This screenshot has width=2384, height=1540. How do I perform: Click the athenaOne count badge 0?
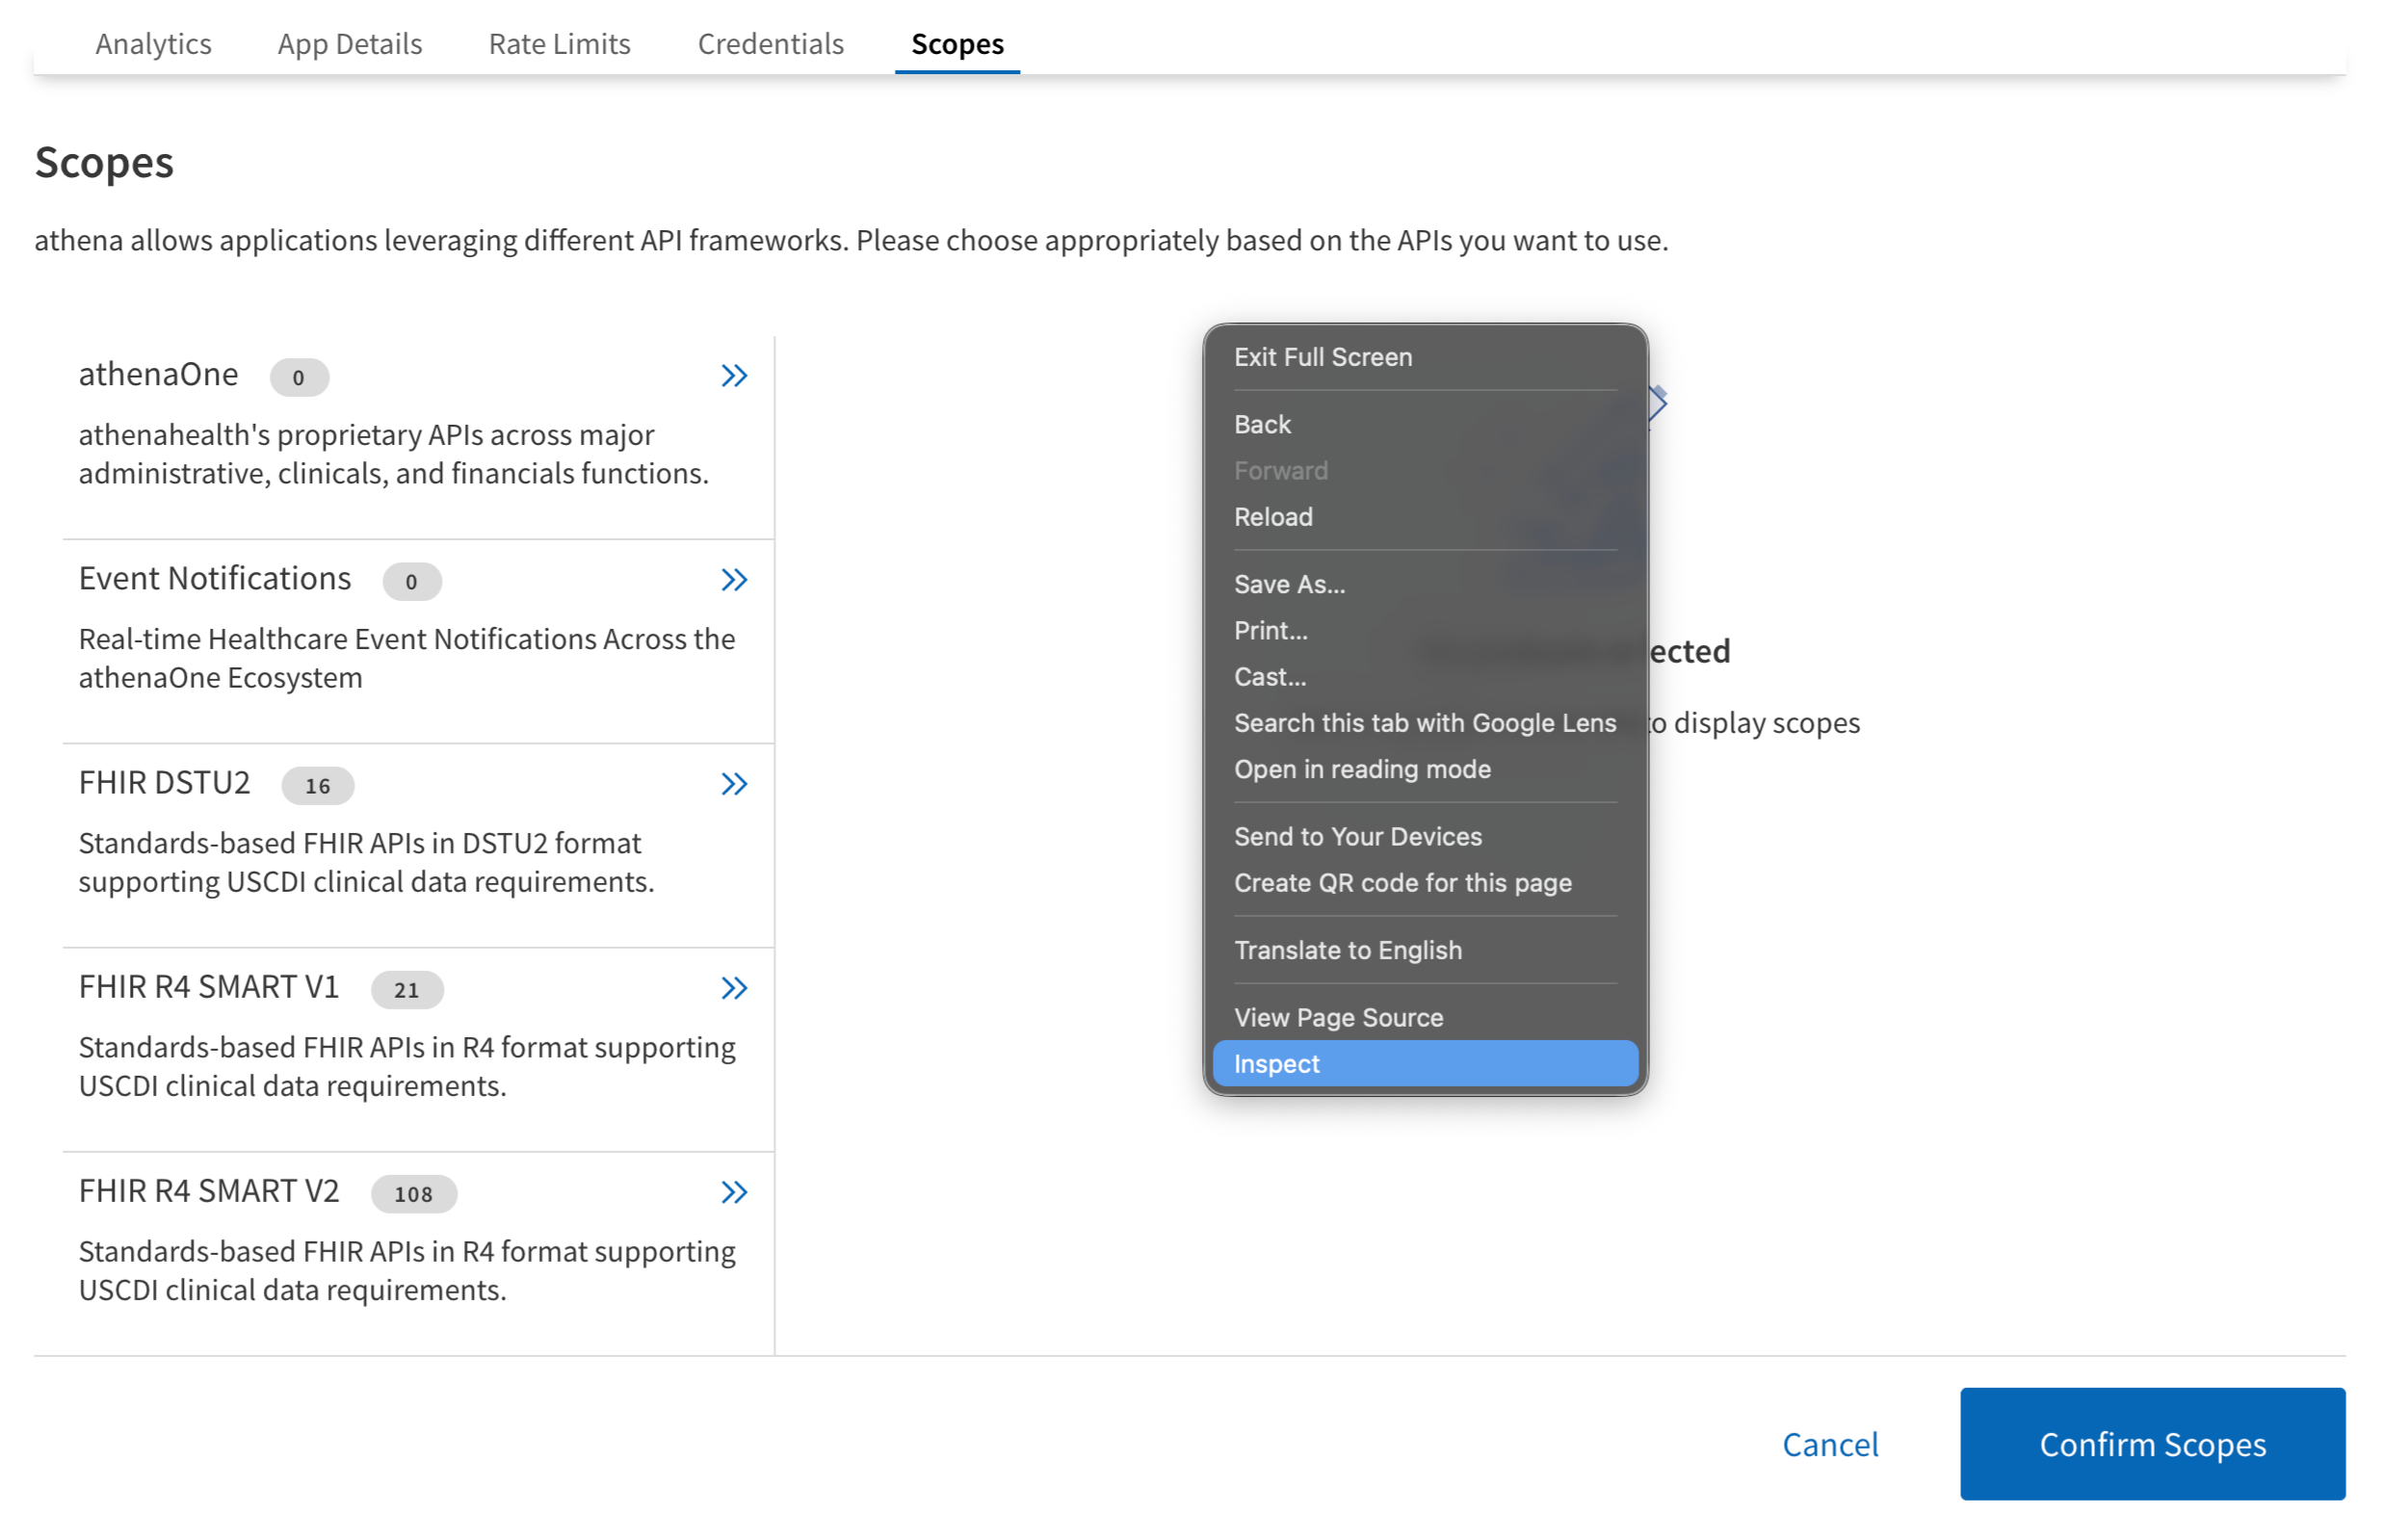coord(299,377)
